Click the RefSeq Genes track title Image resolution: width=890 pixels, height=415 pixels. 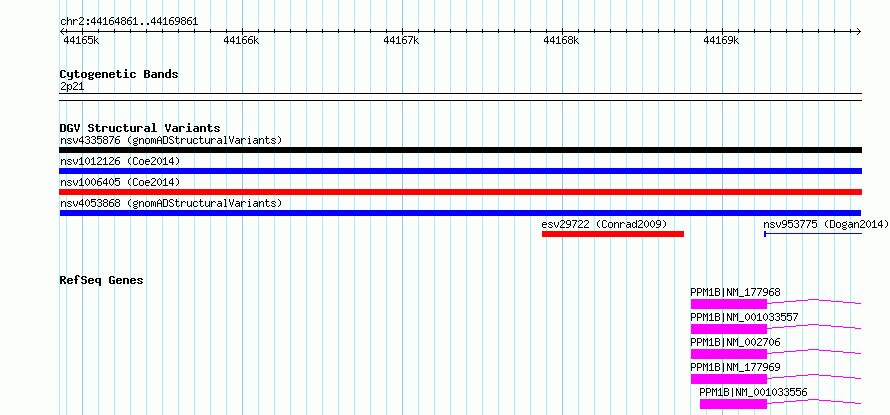coord(102,280)
